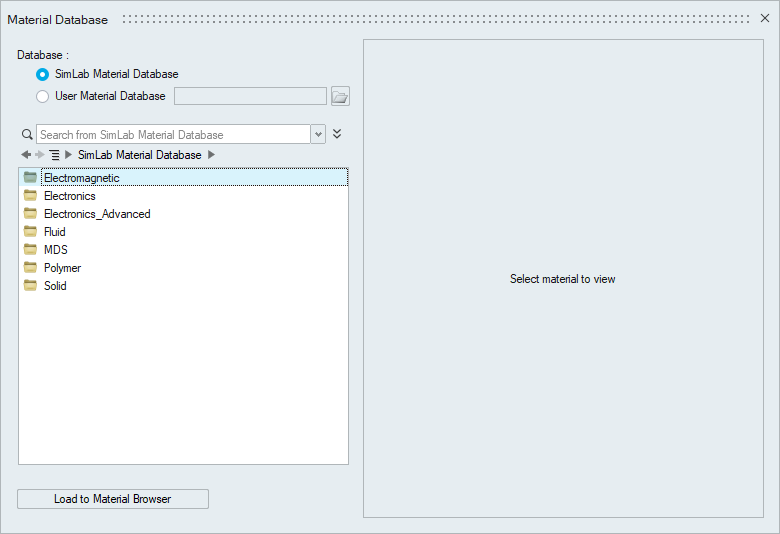Select SimLab Material Database radio button

[x=42, y=74]
